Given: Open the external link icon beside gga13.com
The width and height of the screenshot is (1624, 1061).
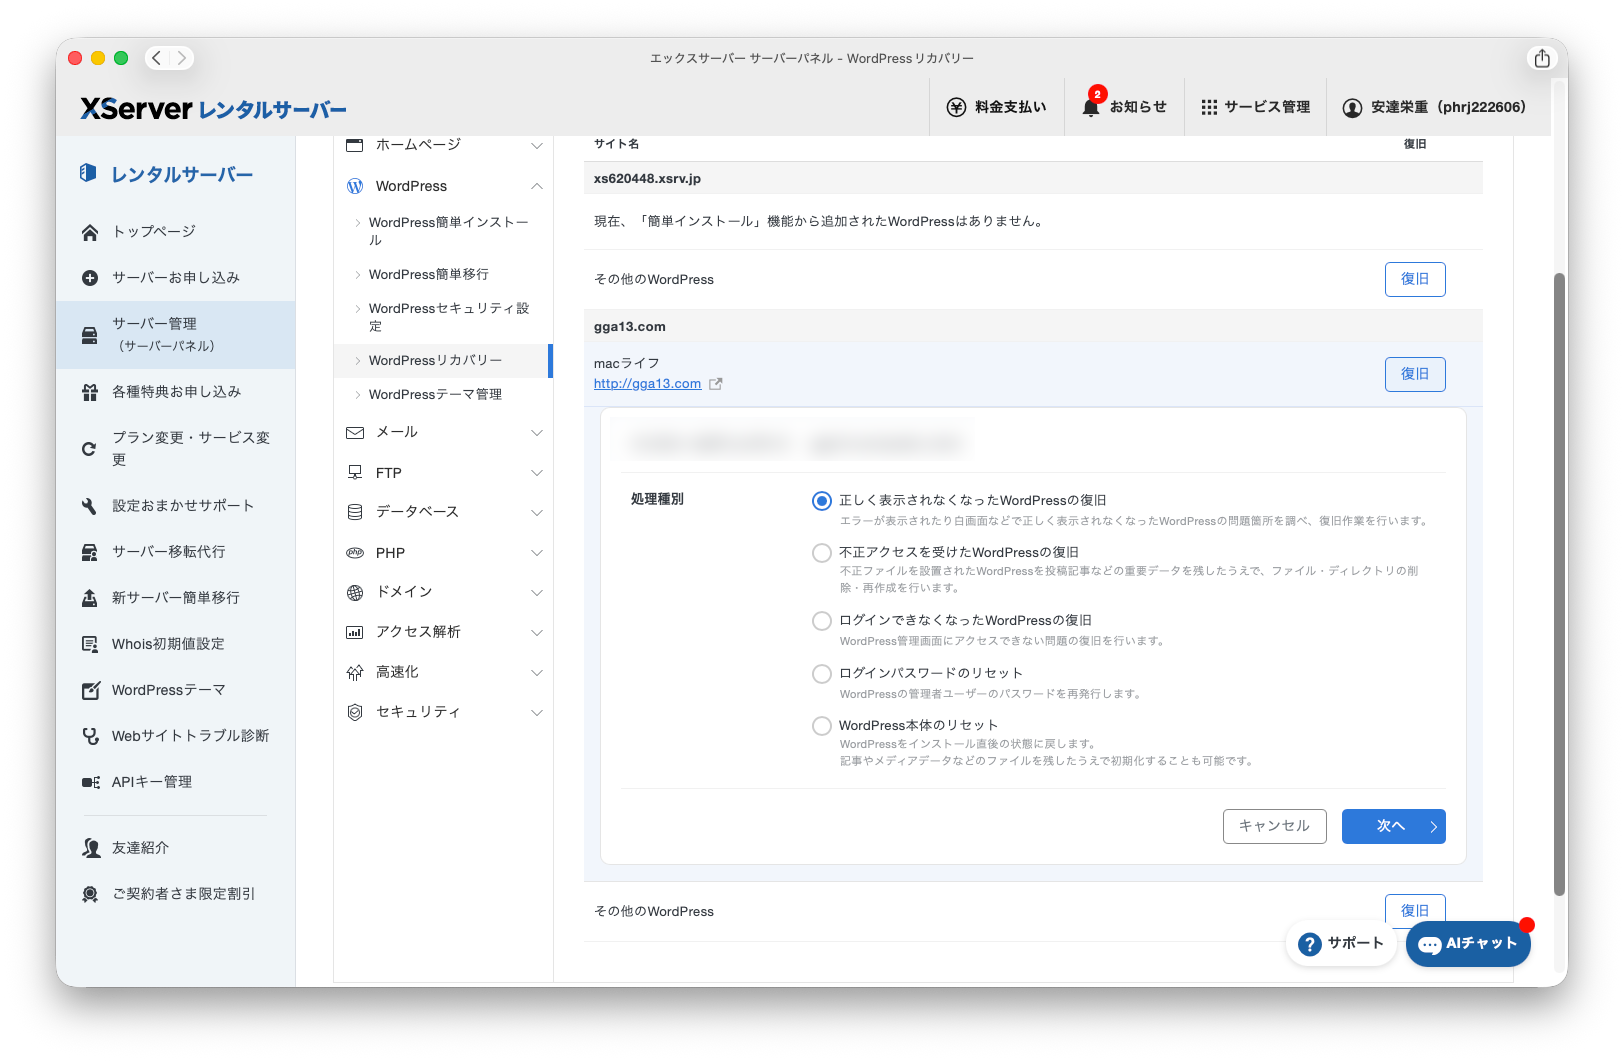Looking at the screenshot, I should point(716,384).
